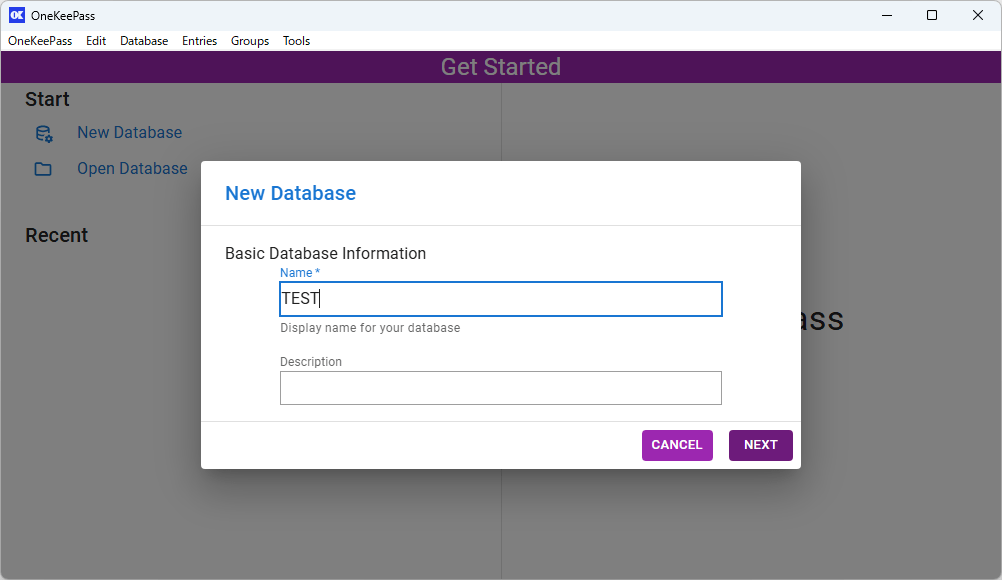This screenshot has width=1002, height=580.
Task: Click the OneKeePass logo in title bar
Action: (16, 15)
